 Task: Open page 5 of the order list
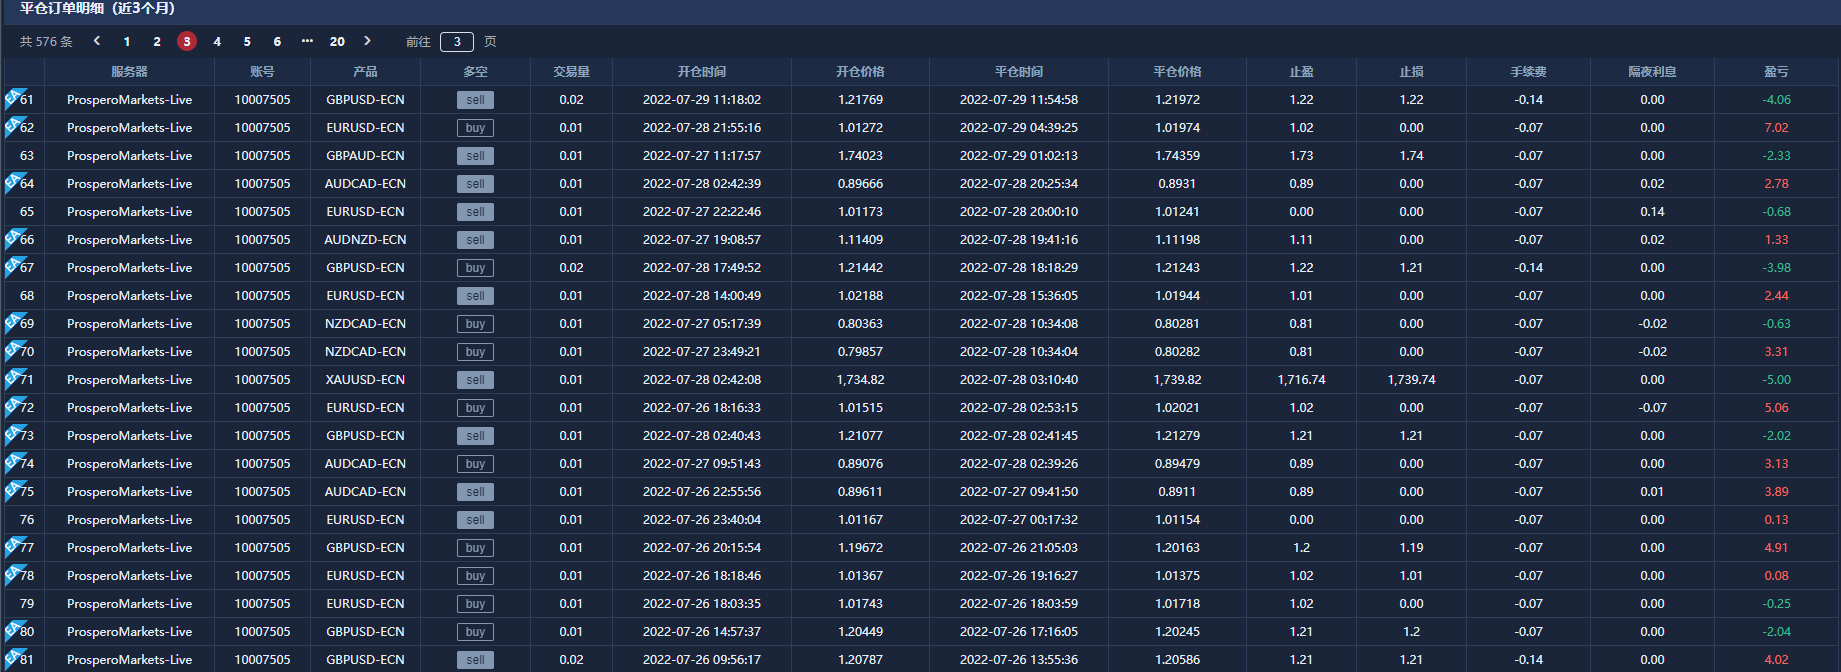coord(247,41)
